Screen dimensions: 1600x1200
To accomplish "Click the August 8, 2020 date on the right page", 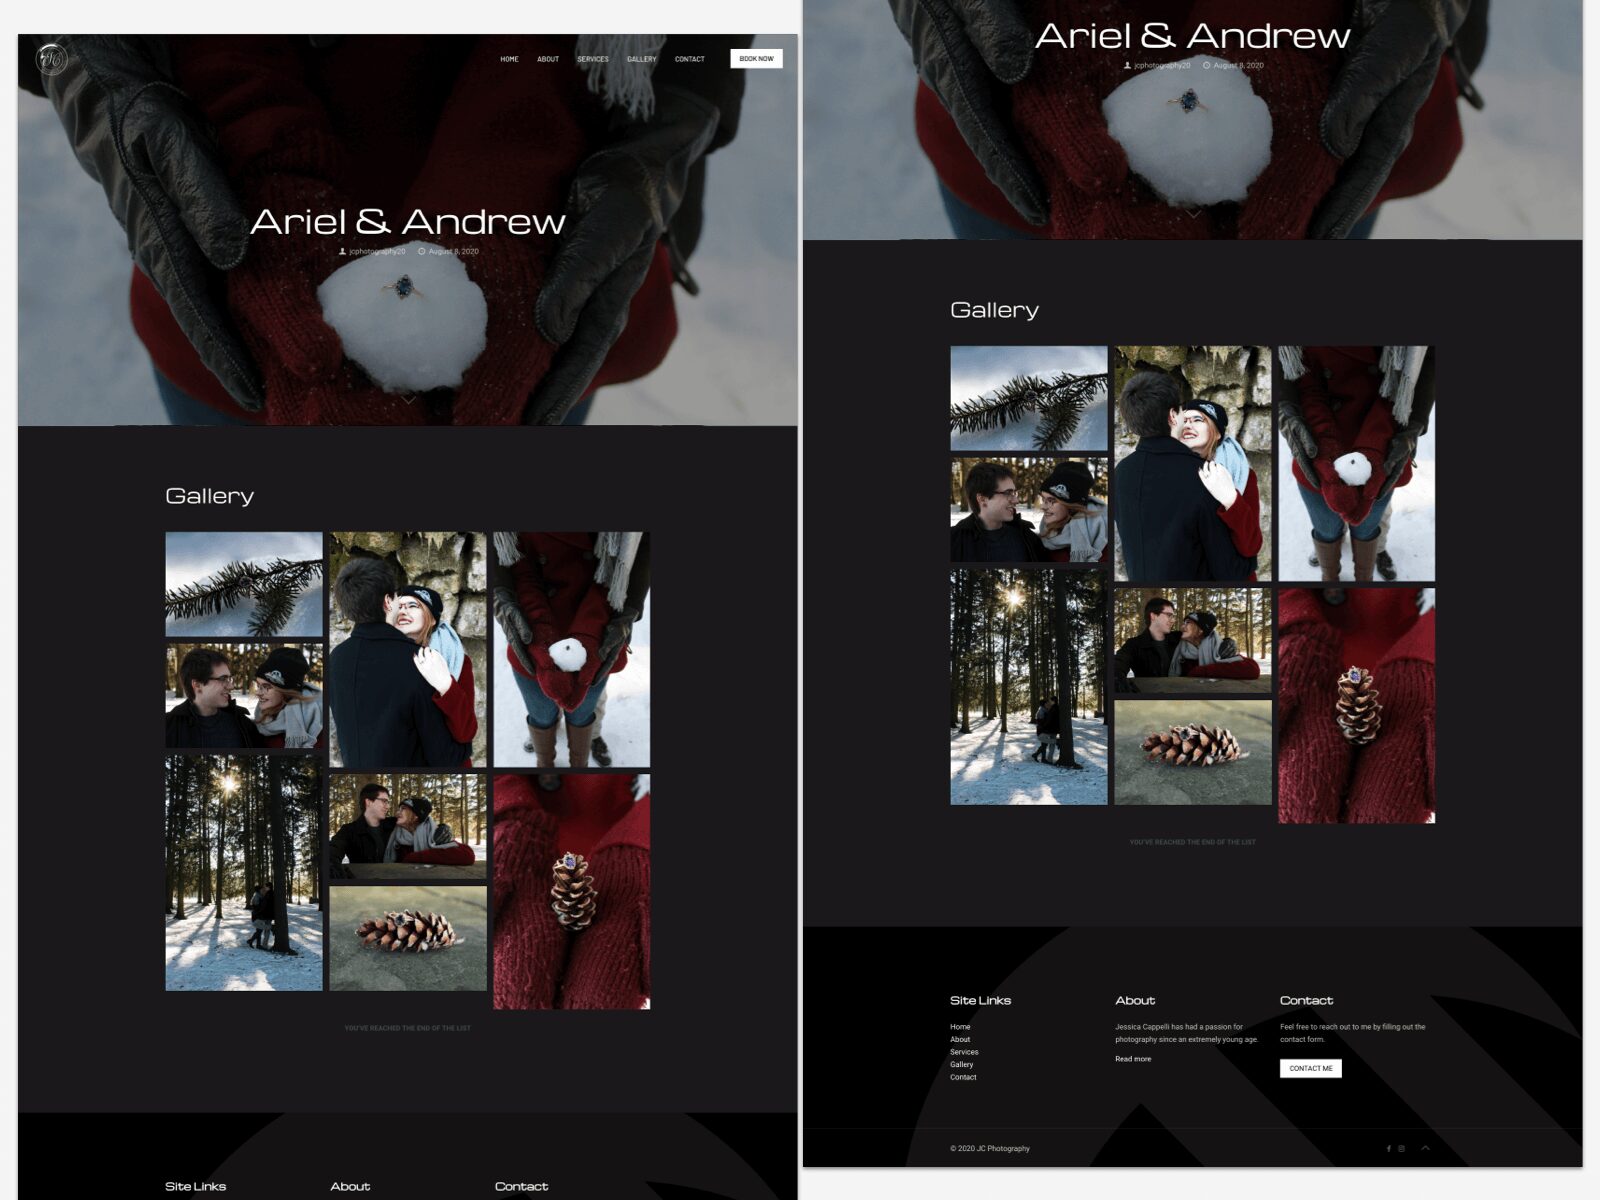I will [1238, 66].
